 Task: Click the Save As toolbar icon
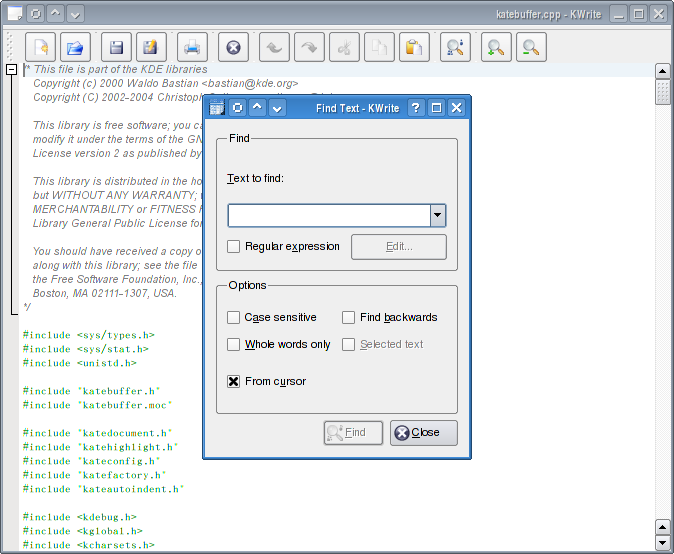click(151, 47)
